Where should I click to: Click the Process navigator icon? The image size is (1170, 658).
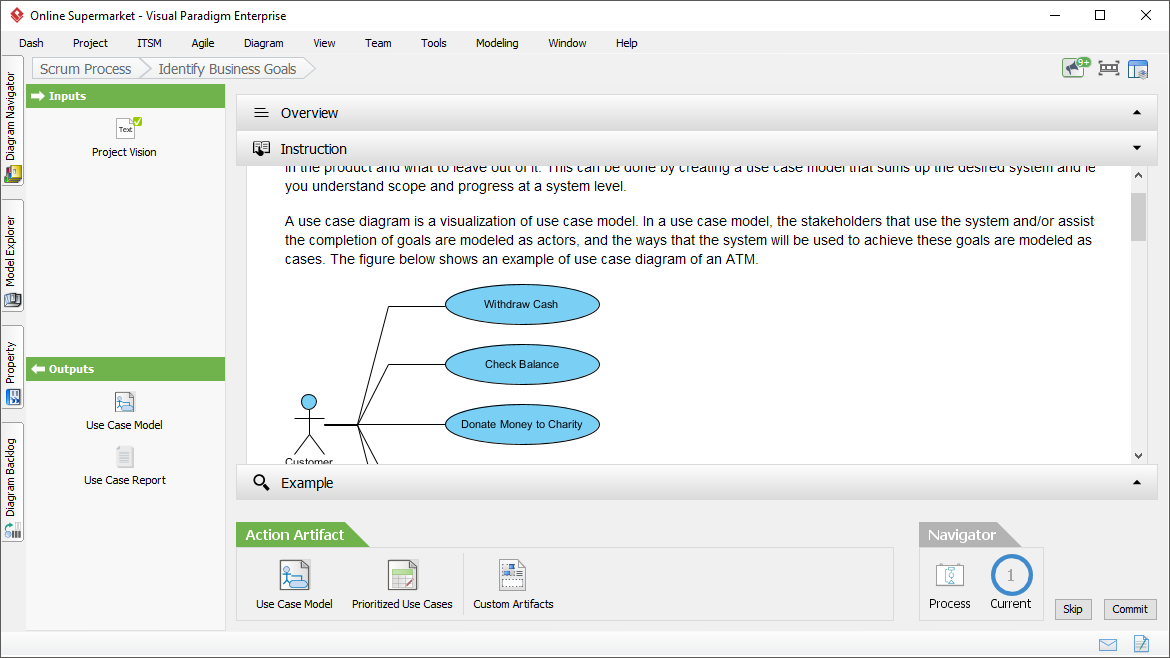(950, 575)
